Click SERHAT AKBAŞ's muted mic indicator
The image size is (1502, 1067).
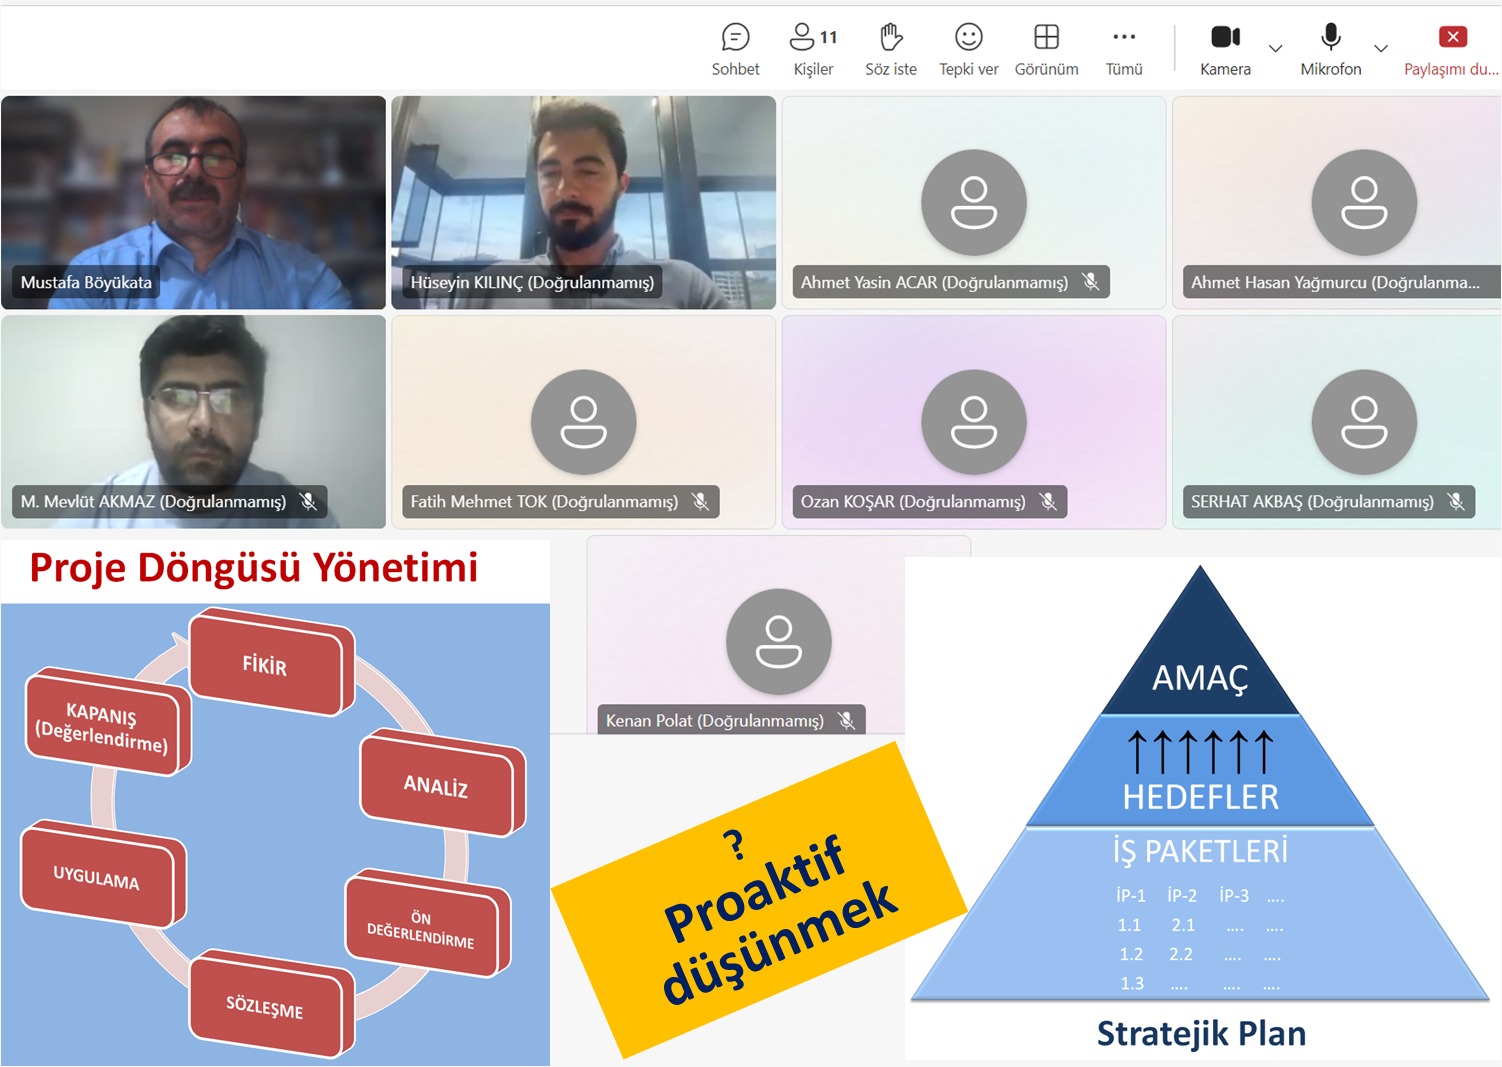point(1456,501)
